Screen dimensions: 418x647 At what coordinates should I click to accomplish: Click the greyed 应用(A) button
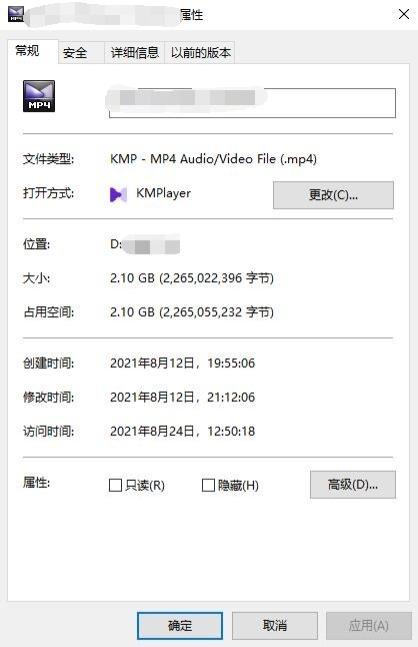(x=369, y=626)
